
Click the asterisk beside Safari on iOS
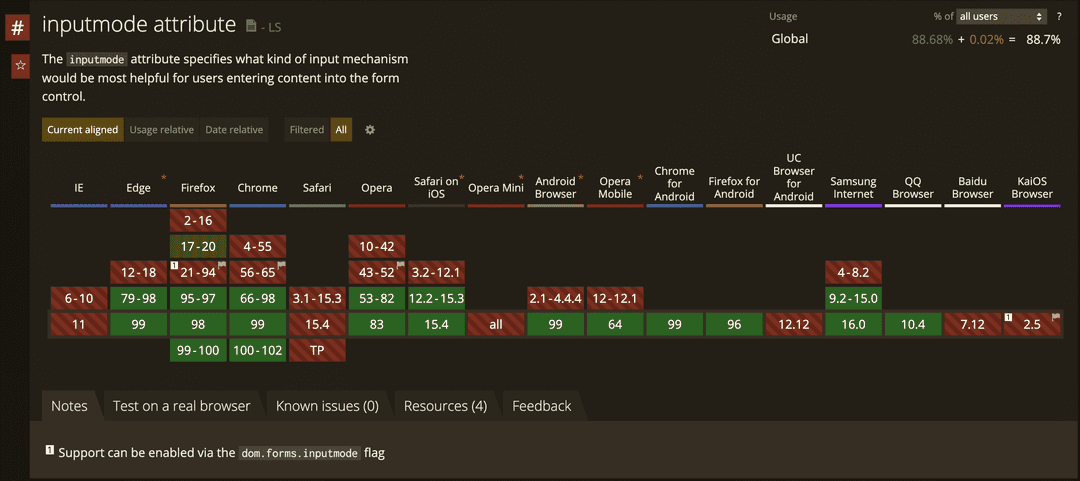coord(462,178)
